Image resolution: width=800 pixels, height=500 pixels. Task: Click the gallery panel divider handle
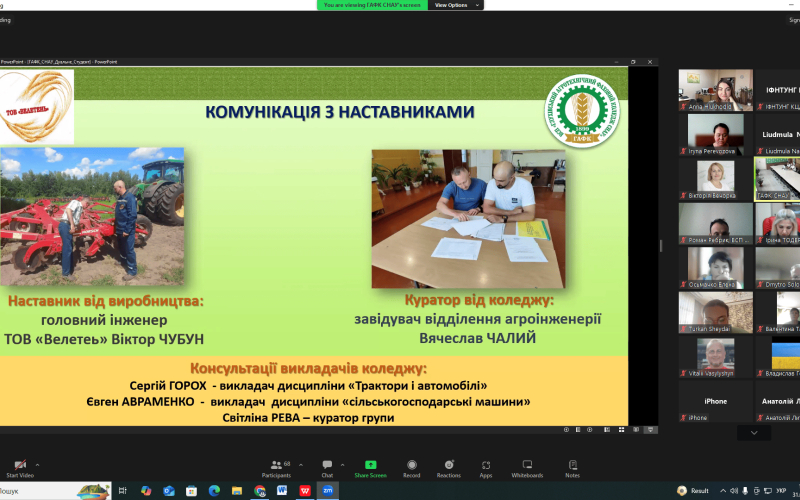point(661,246)
